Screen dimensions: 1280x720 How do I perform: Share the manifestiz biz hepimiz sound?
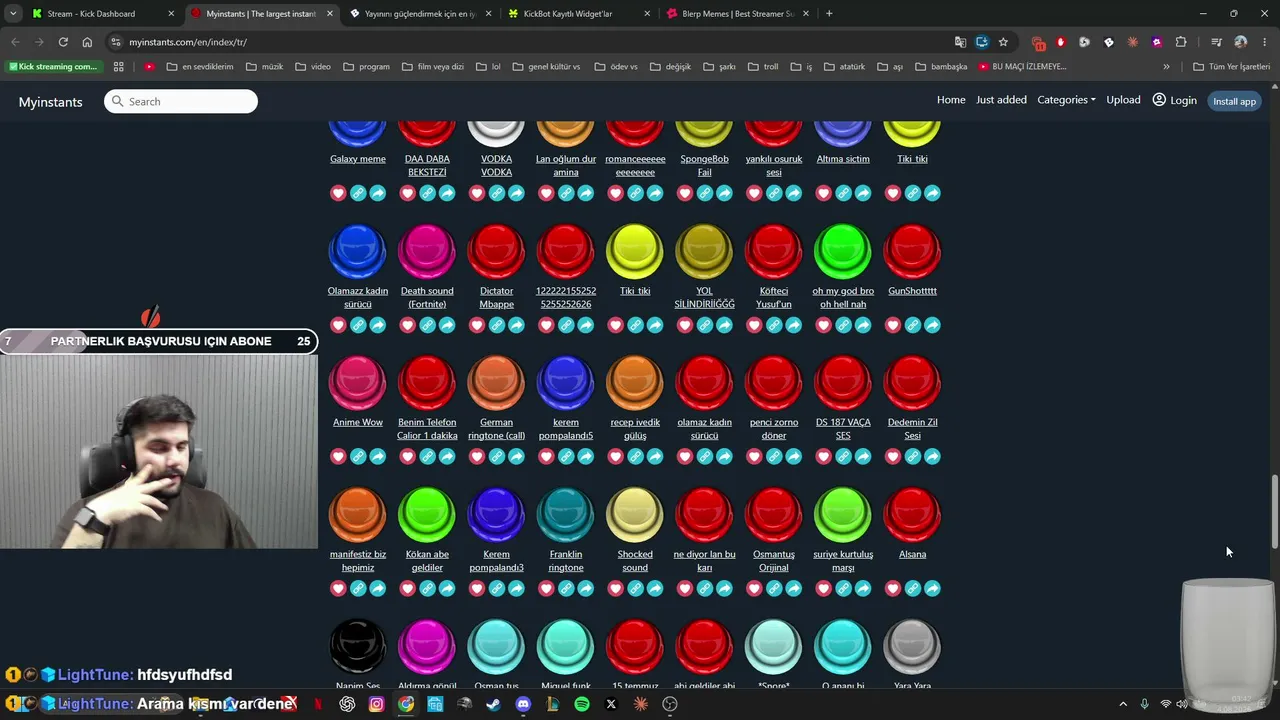coord(378,589)
